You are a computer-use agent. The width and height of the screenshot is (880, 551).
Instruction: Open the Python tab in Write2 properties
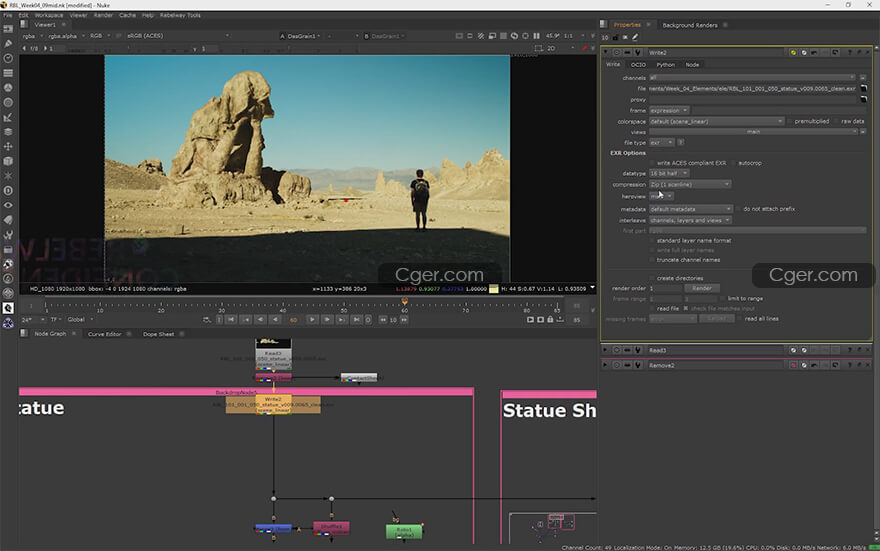click(665, 64)
